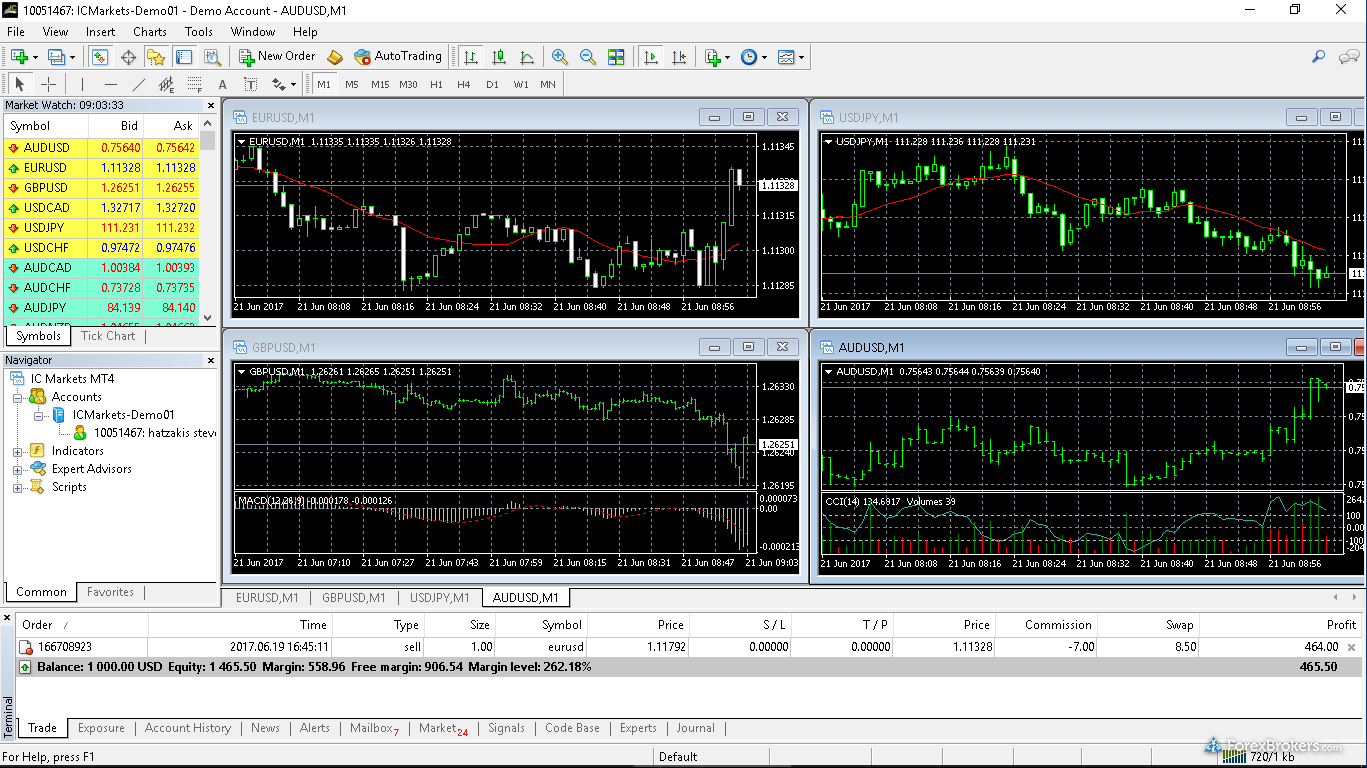Open the search magnifier icon
1367x768 pixels.
[x=1319, y=57]
